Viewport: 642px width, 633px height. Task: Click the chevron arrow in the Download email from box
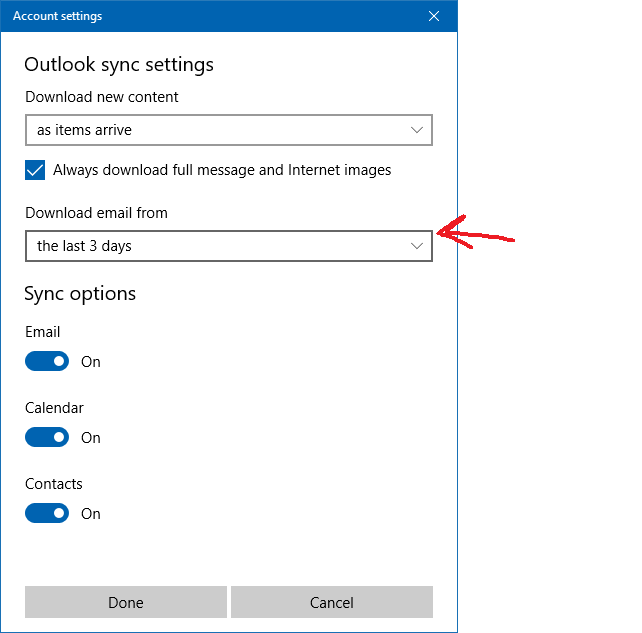tap(417, 246)
